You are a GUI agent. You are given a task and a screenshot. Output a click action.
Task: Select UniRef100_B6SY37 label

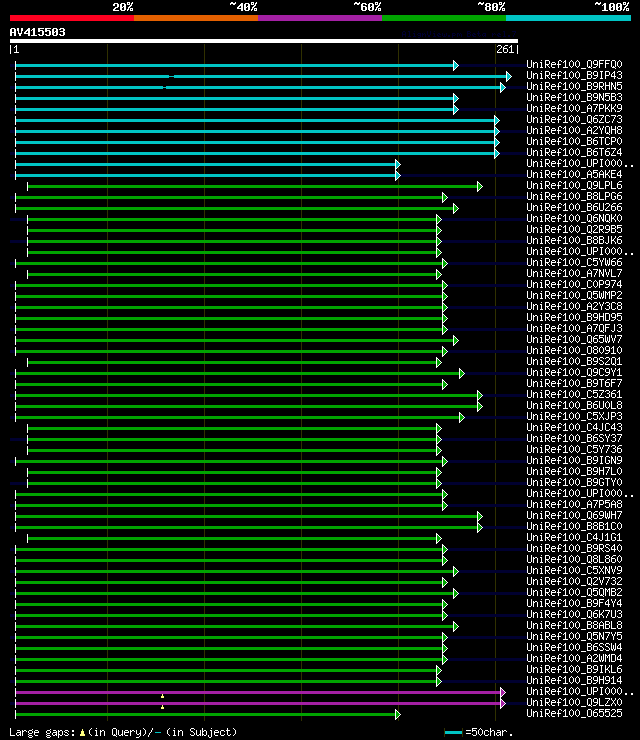coord(574,438)
